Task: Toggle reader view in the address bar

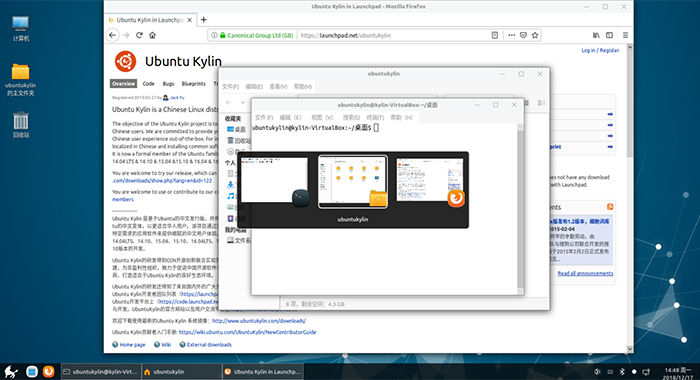Action: tap(495, 35)
